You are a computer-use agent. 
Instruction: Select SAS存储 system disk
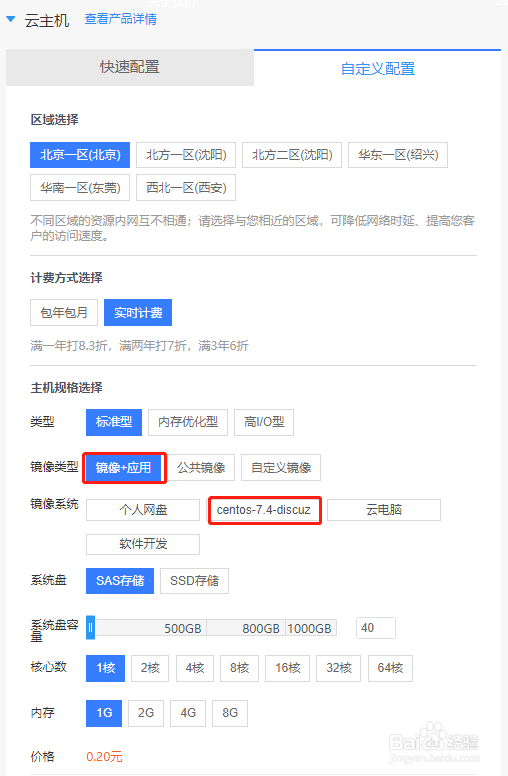120,581
